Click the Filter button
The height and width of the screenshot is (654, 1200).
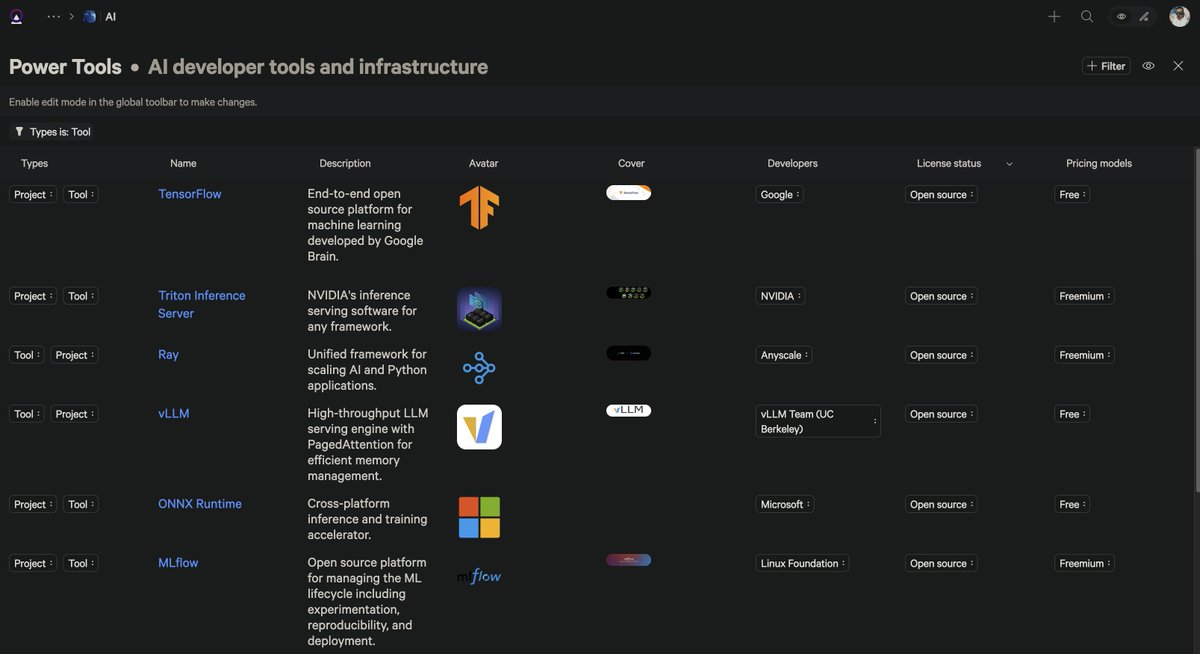click(1106, 66)
